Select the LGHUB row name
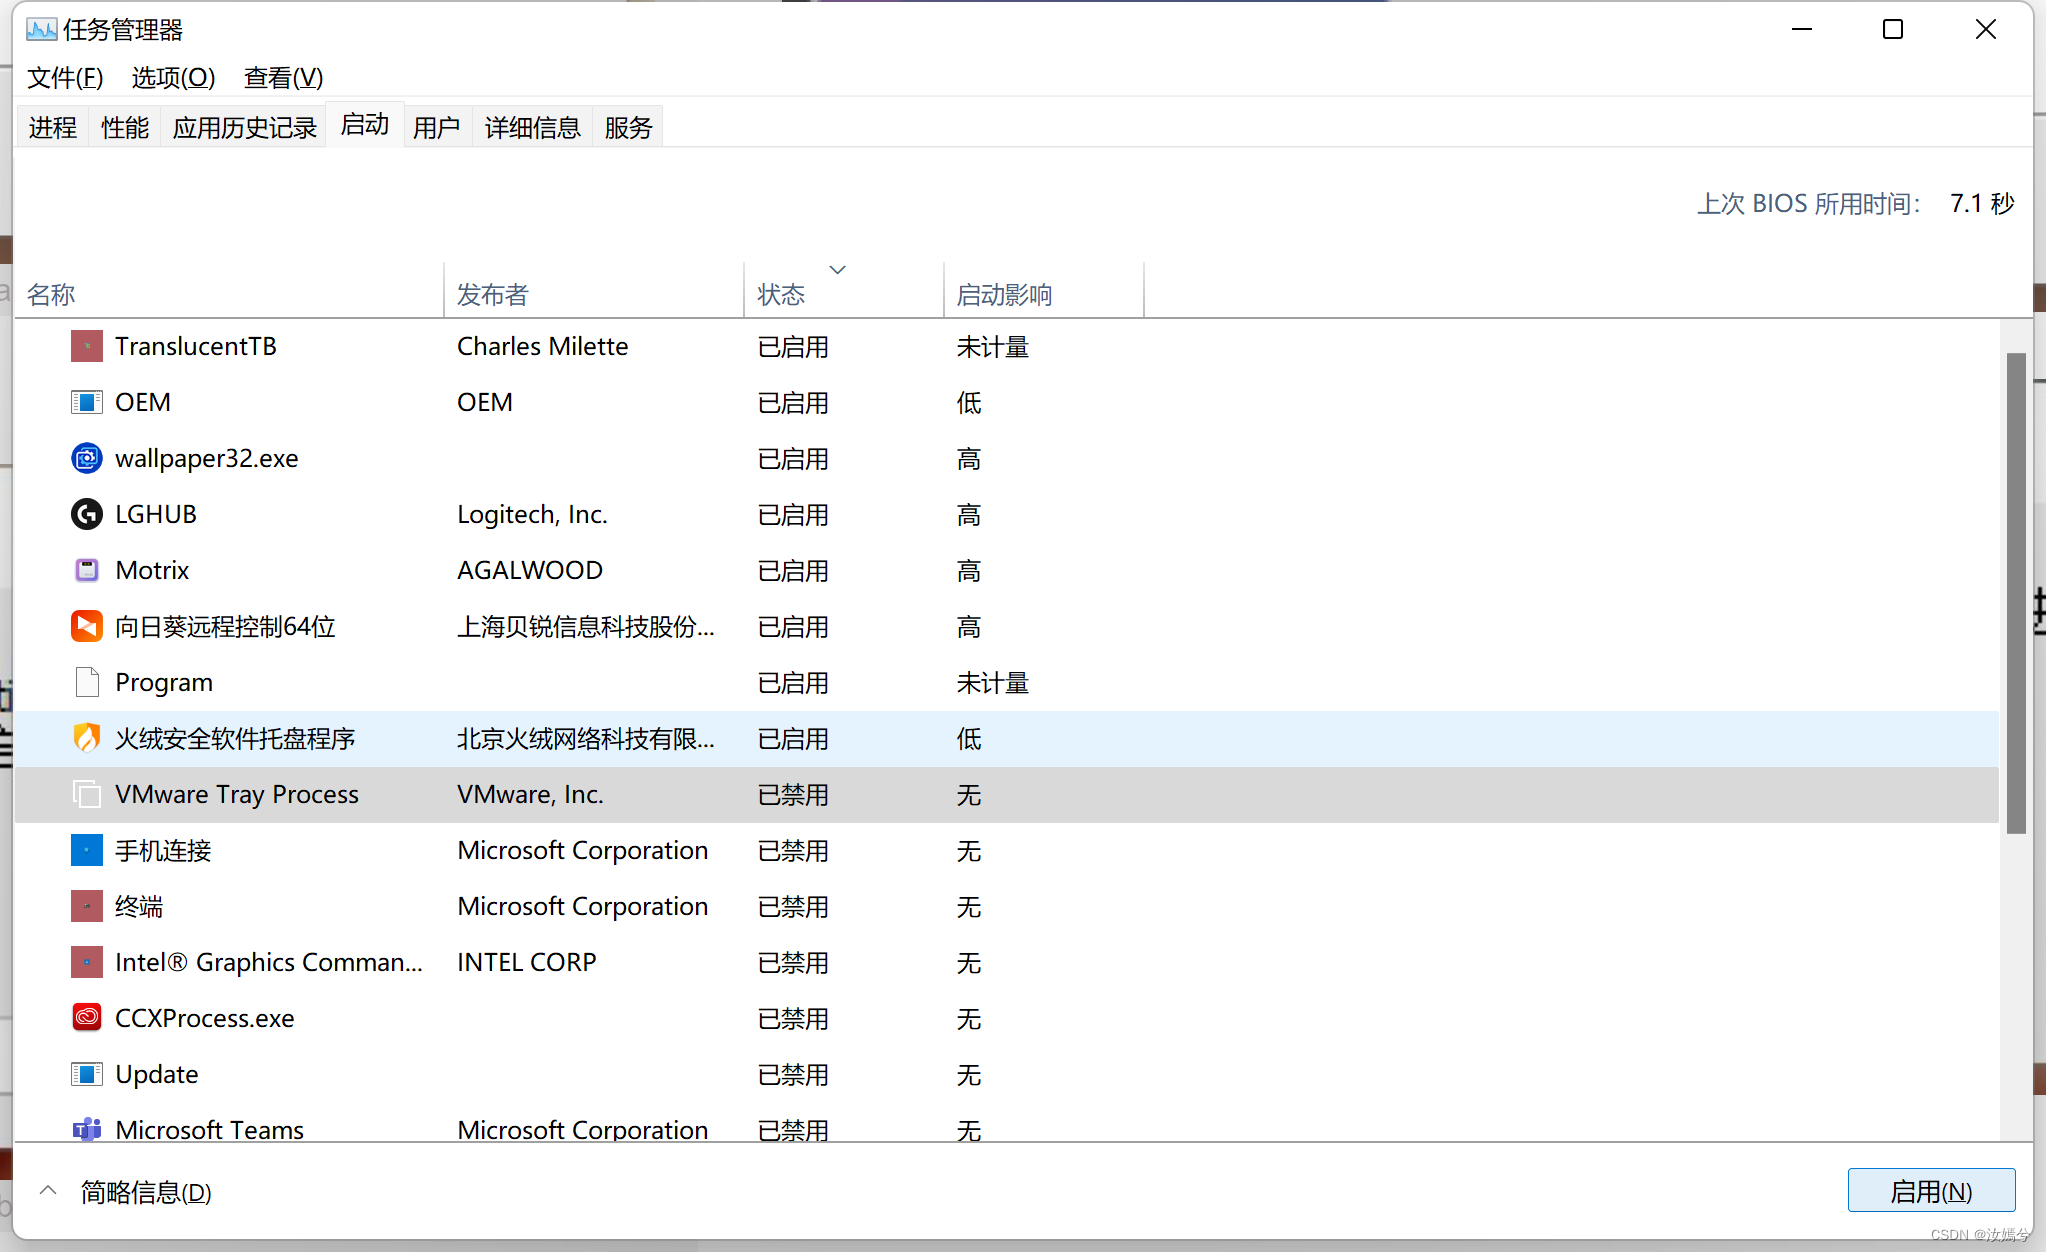Viewport: 2046px width, 1252px height. (x=156, y=514)
